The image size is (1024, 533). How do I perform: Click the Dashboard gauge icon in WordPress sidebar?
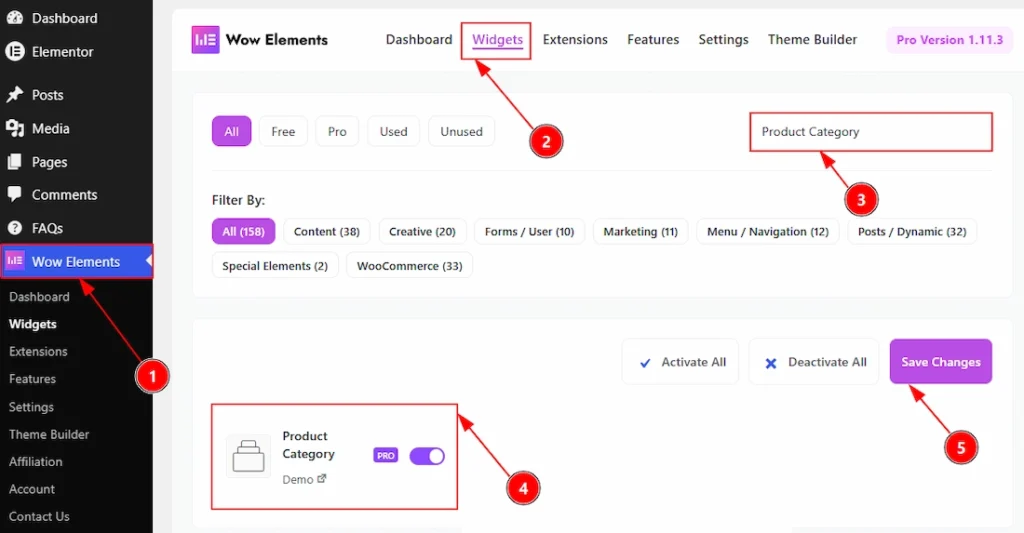15,18
